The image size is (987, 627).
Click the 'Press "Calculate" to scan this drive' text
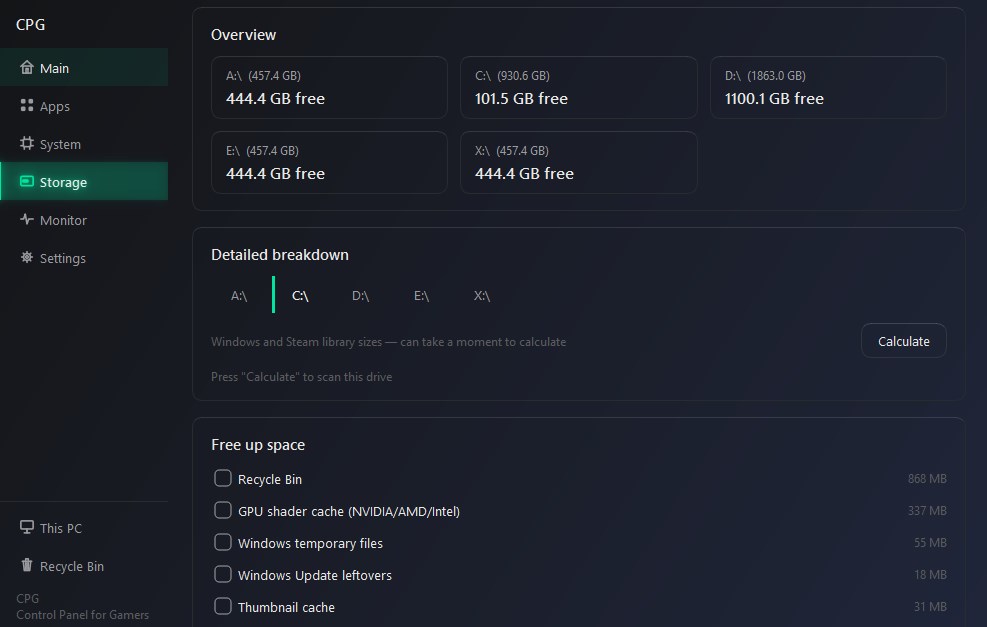click(302, 376)
